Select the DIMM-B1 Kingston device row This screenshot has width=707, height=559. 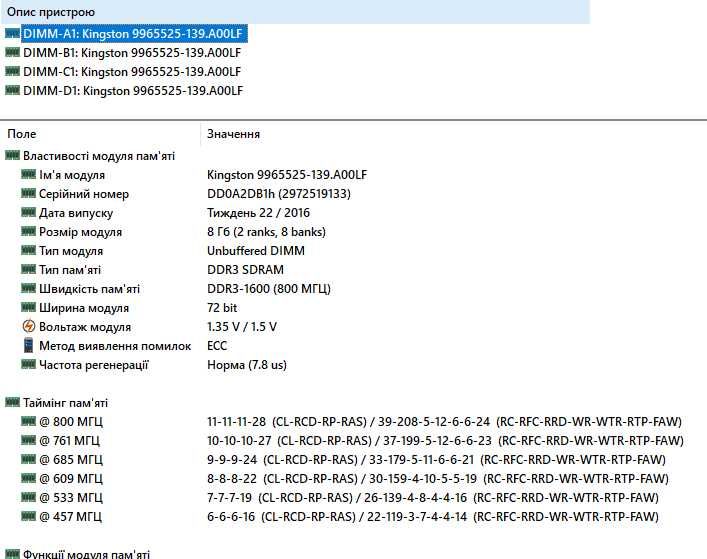(x=132, y=53)
